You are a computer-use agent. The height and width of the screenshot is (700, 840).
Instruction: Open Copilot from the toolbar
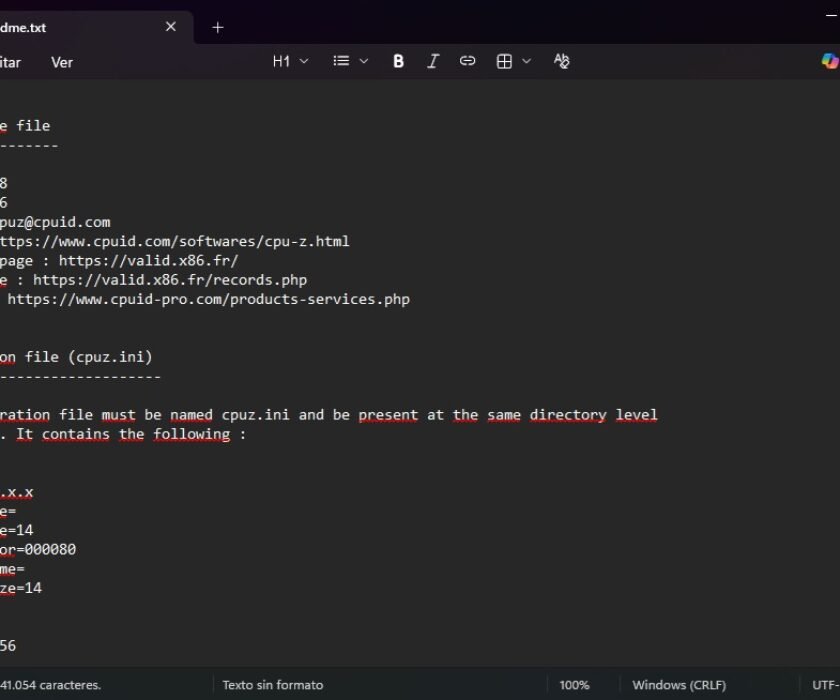[x=829, y=61]
